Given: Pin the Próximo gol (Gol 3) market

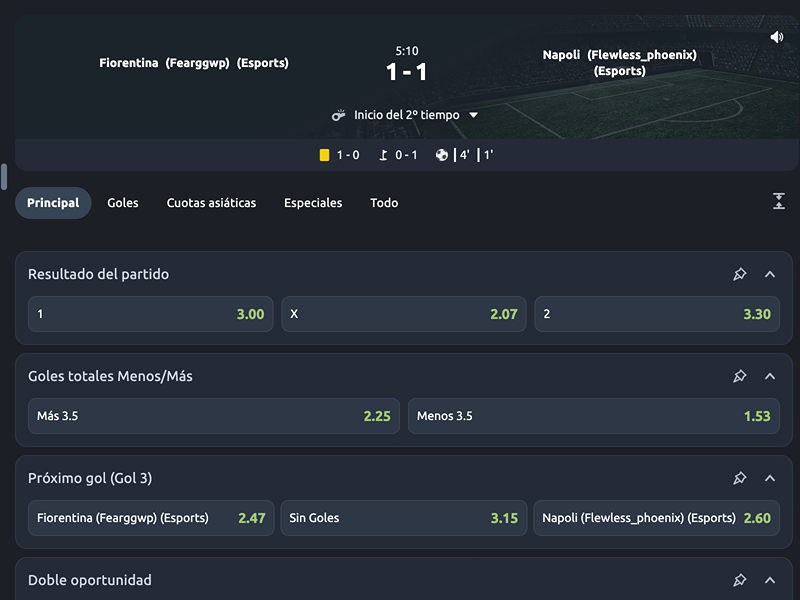Looking at the screenshot, I should (x=740, y=478).
